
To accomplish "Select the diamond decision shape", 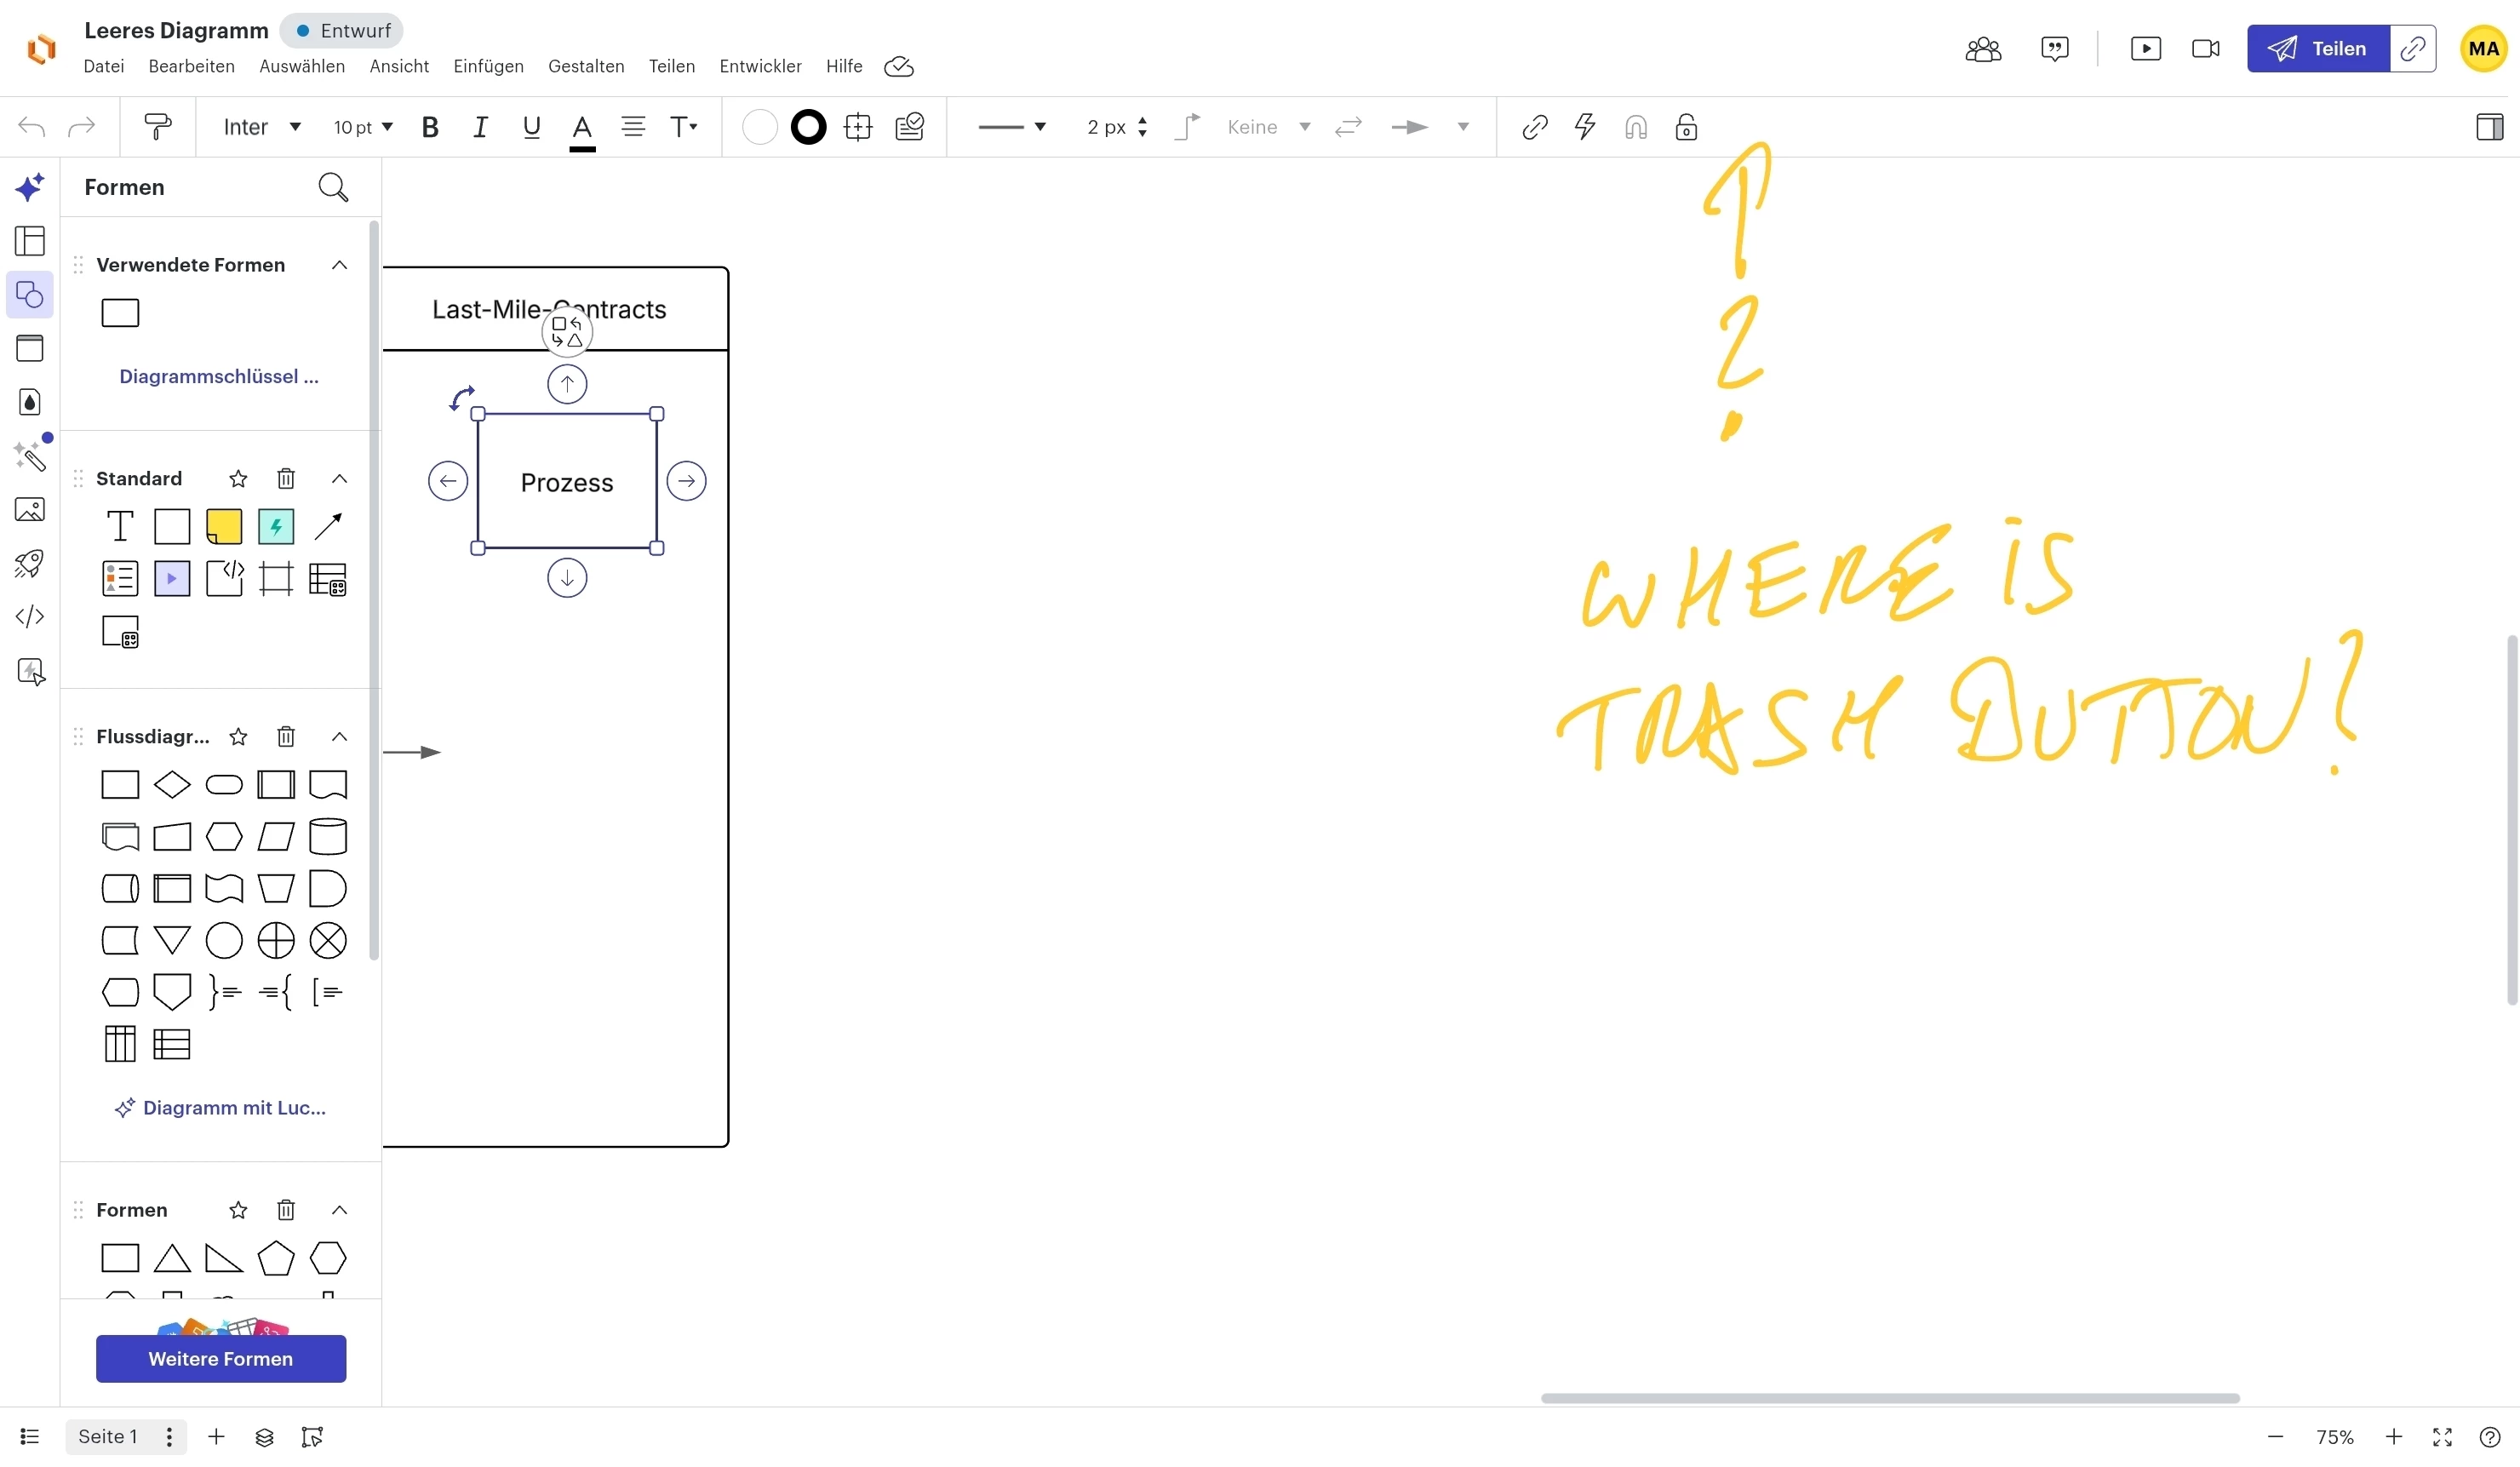I will 172,785.
